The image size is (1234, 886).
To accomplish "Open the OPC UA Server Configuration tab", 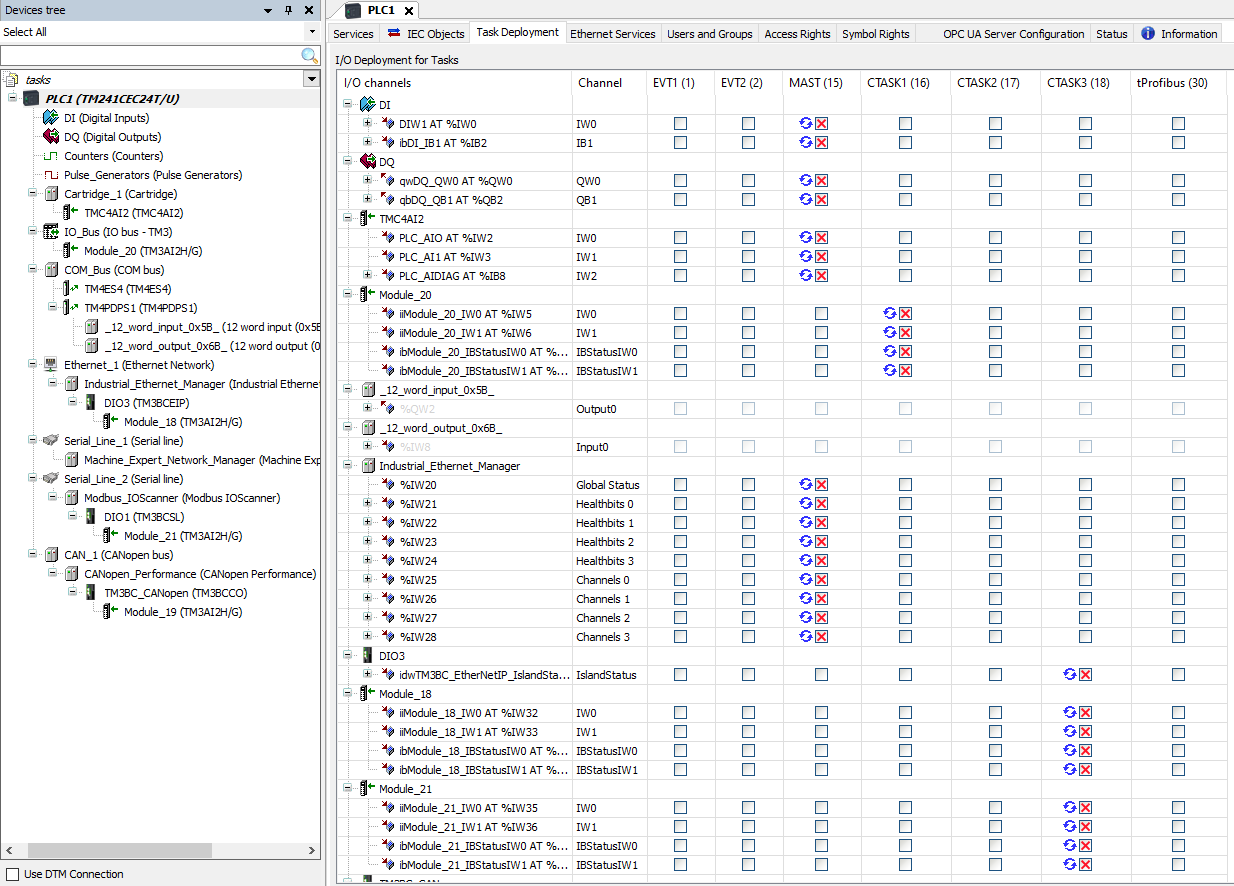I will tap(1013, 34).
